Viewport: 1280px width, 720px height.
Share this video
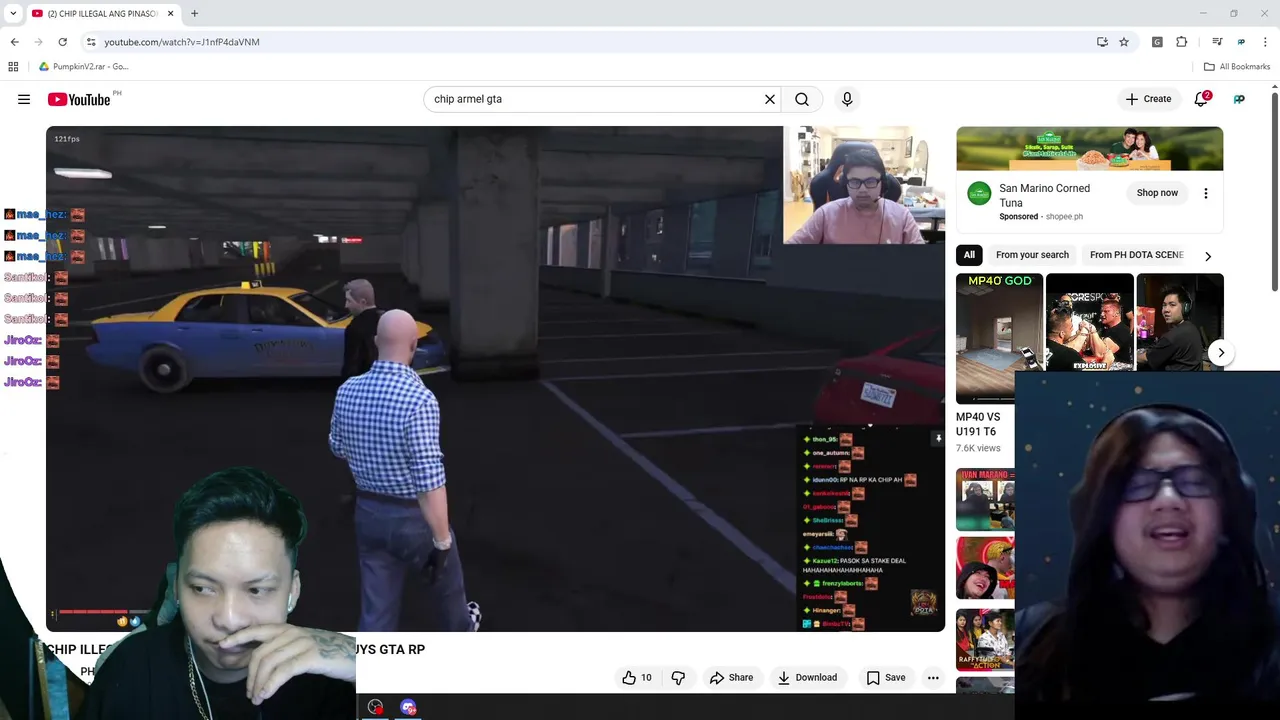[731, 678]
